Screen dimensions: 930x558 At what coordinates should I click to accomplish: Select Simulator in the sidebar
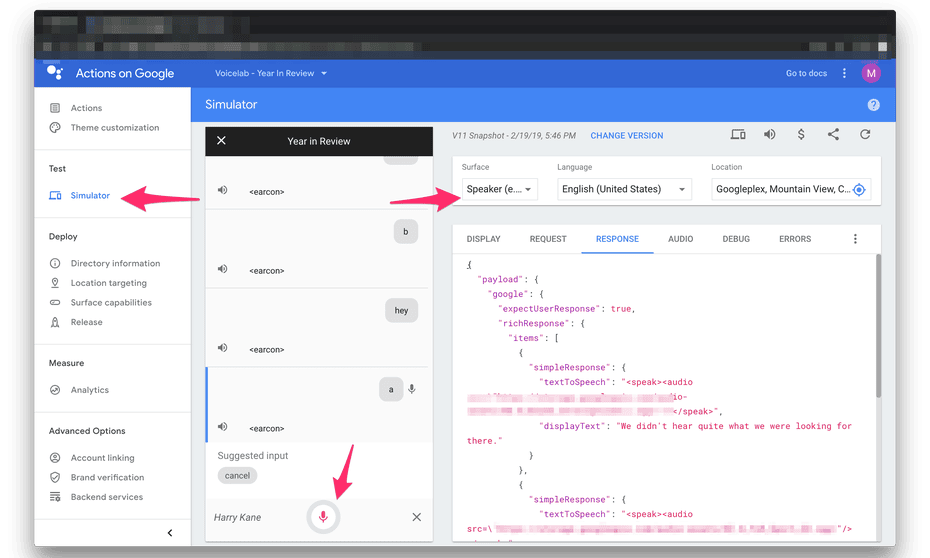90,196
